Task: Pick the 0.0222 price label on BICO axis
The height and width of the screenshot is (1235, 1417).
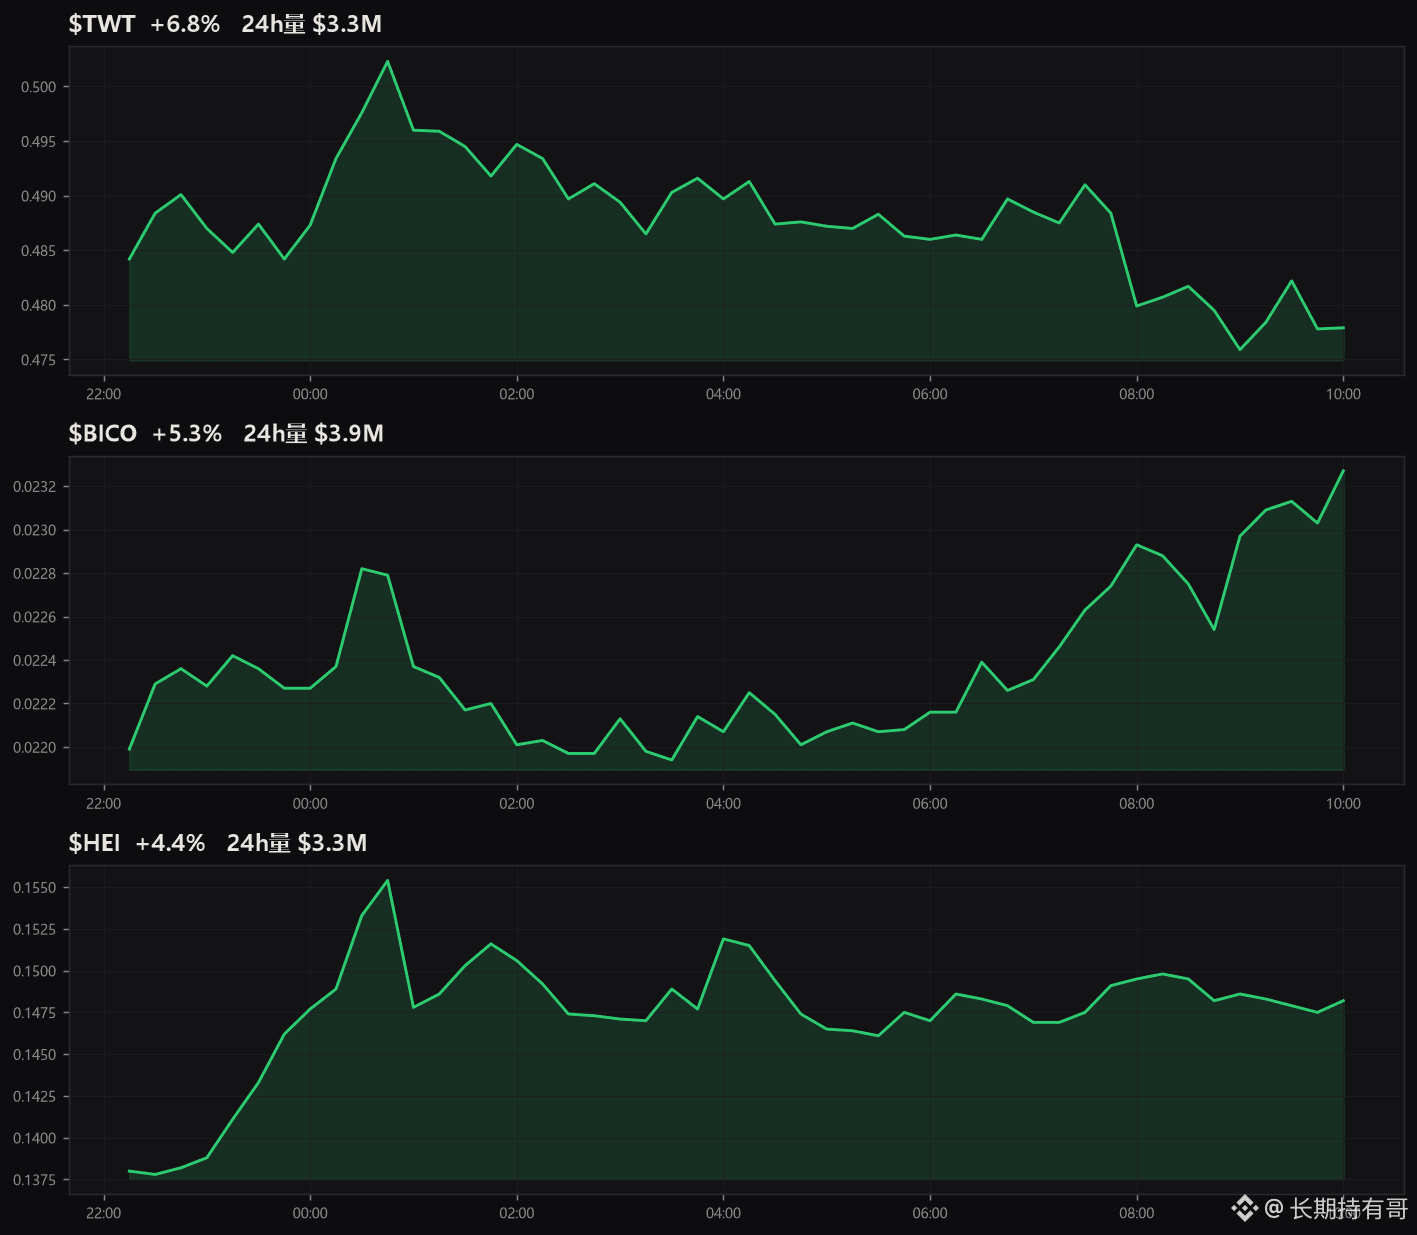Action: click(x=35, y=704)
